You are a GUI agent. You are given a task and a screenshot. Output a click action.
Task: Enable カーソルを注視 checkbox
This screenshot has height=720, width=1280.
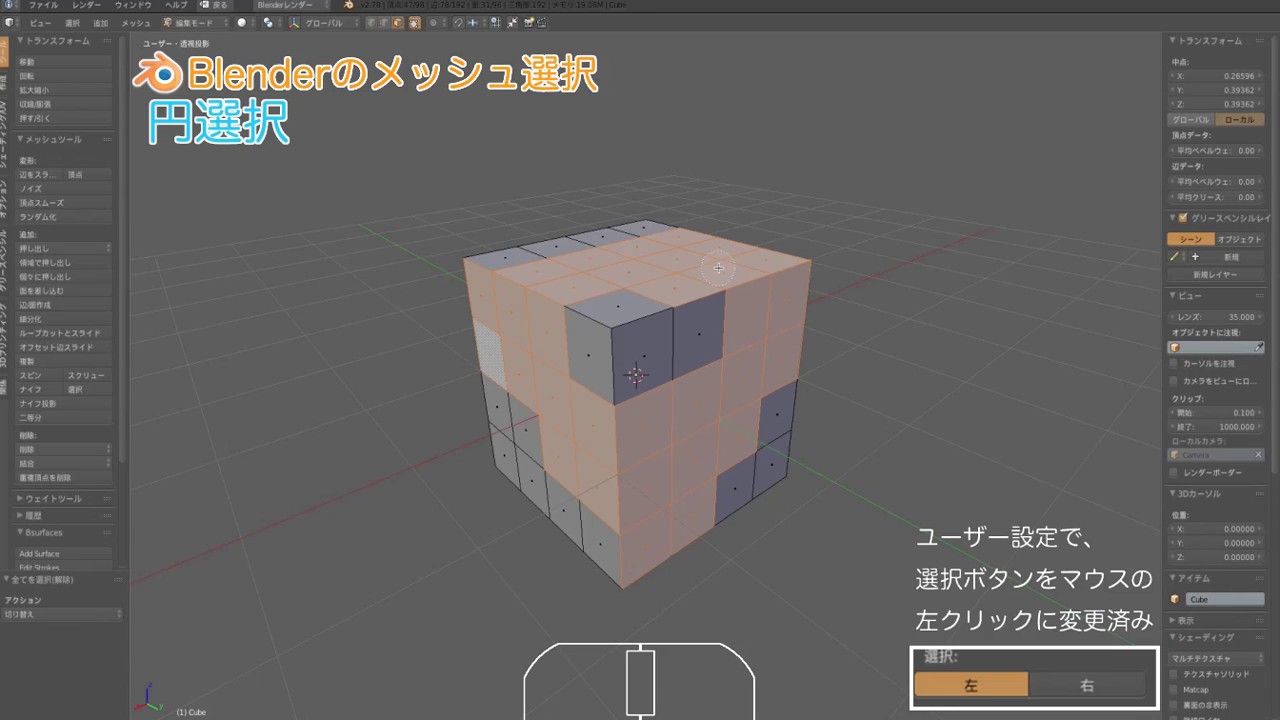coord(1175,364)
